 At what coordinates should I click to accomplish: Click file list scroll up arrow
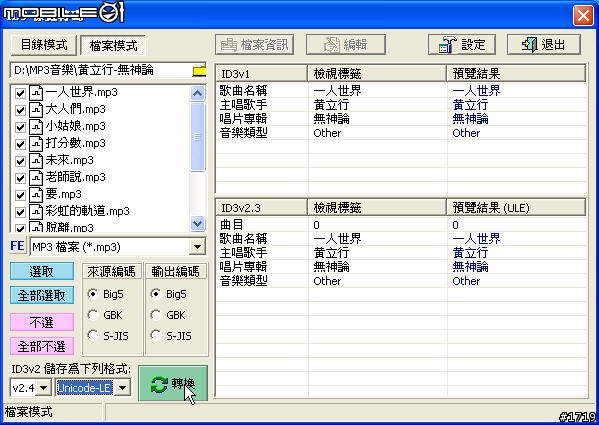click(197, 93)
